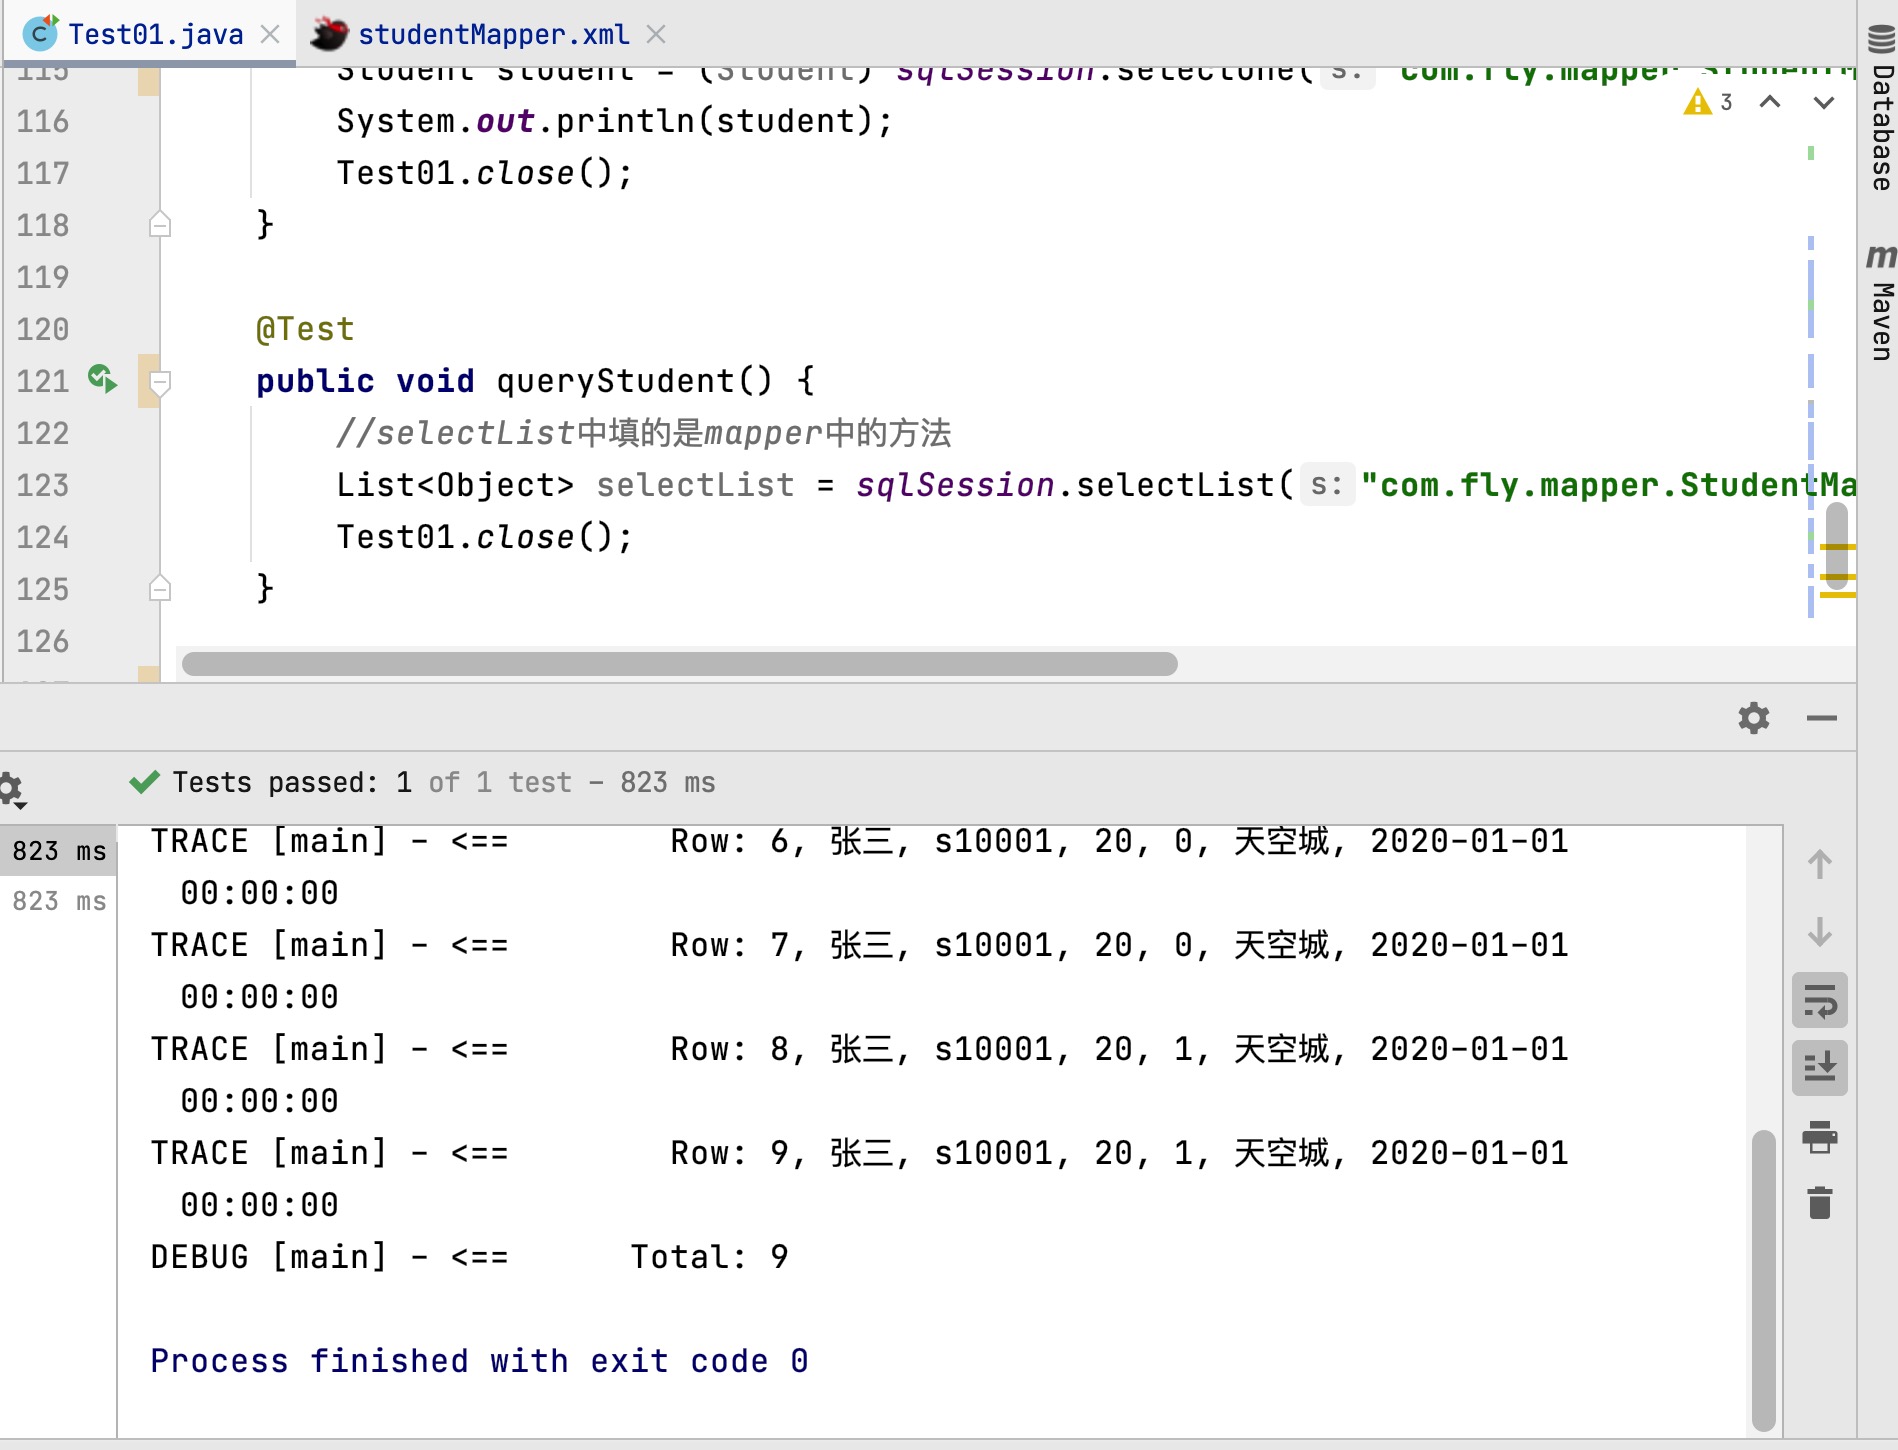The image size is (1898, 1450).
Task: Toggle the fold marker at line 118
Action: tap(160, 225)
